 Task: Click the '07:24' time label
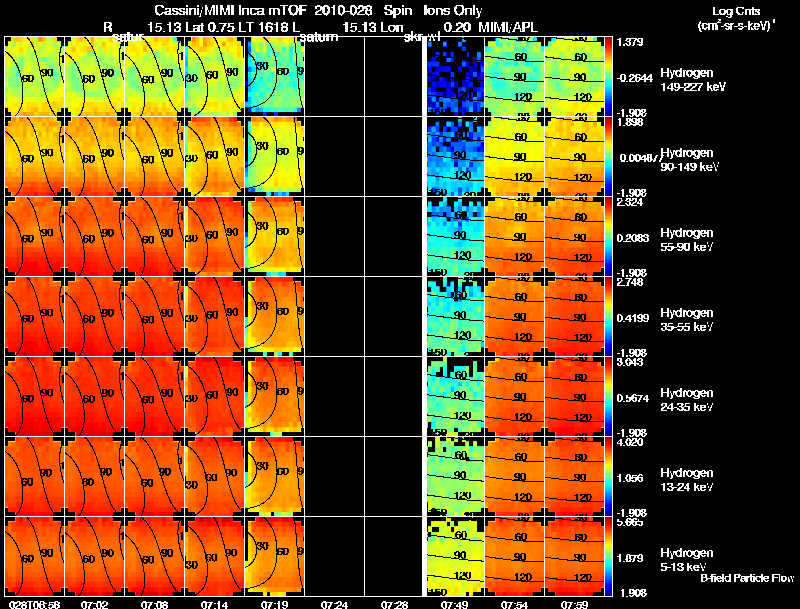pos(334,604)
